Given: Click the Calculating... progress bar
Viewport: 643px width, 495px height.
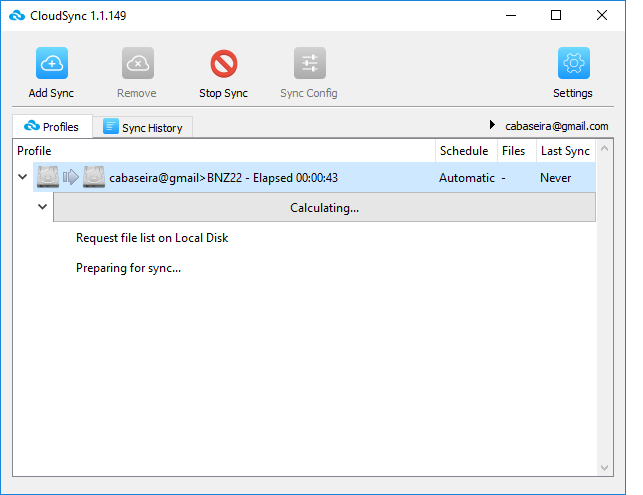Looking at the screenshot, I should pos(324,208).
